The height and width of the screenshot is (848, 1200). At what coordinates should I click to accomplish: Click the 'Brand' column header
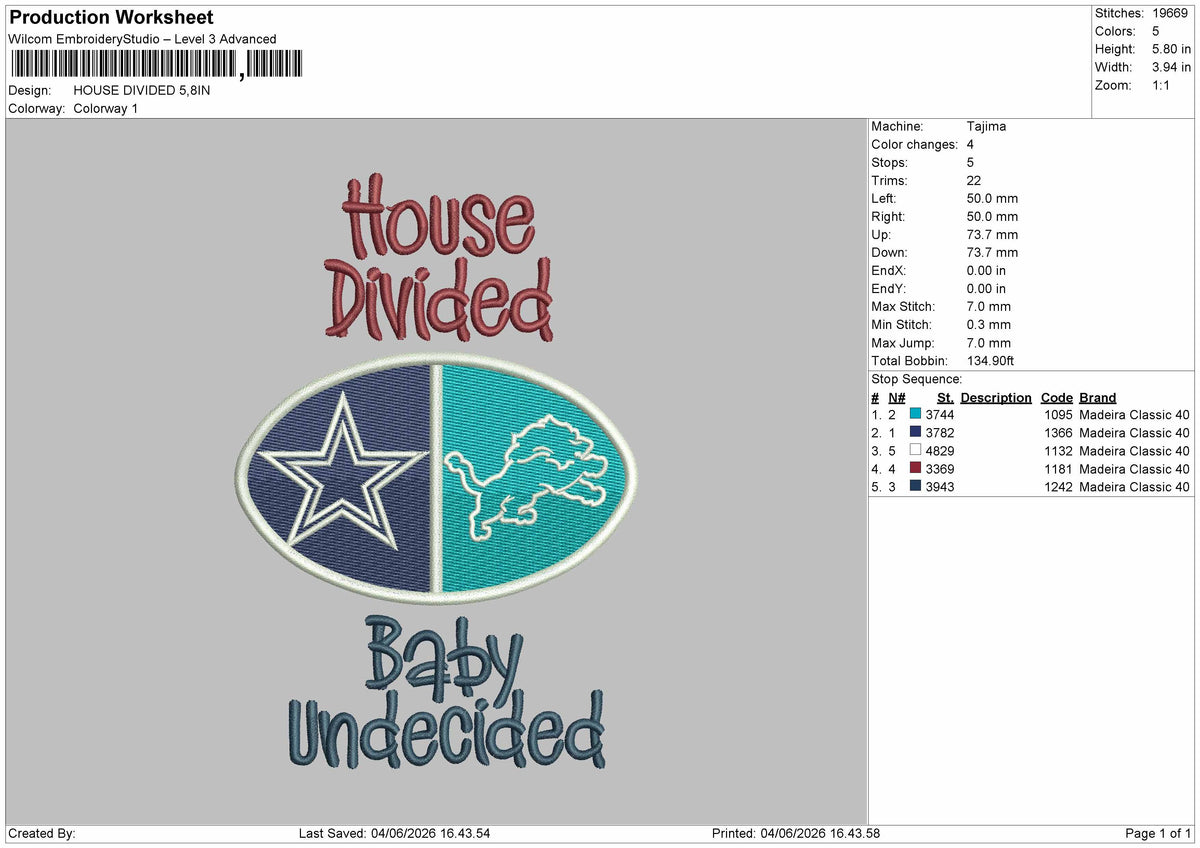pyautogui.click(x=1098, y=398)
